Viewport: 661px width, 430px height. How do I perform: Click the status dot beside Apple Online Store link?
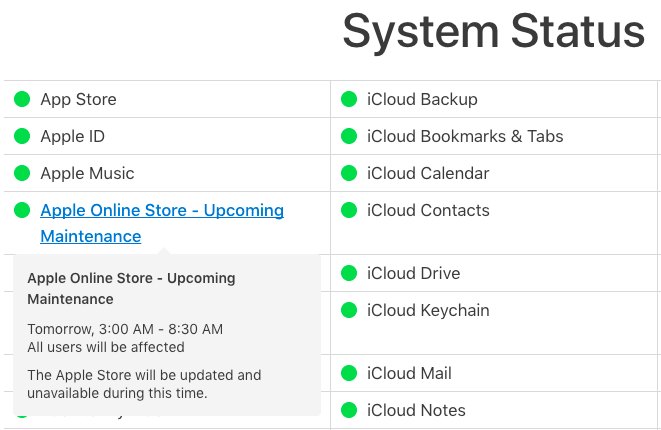pyautogui.click(x=22, y=210)
